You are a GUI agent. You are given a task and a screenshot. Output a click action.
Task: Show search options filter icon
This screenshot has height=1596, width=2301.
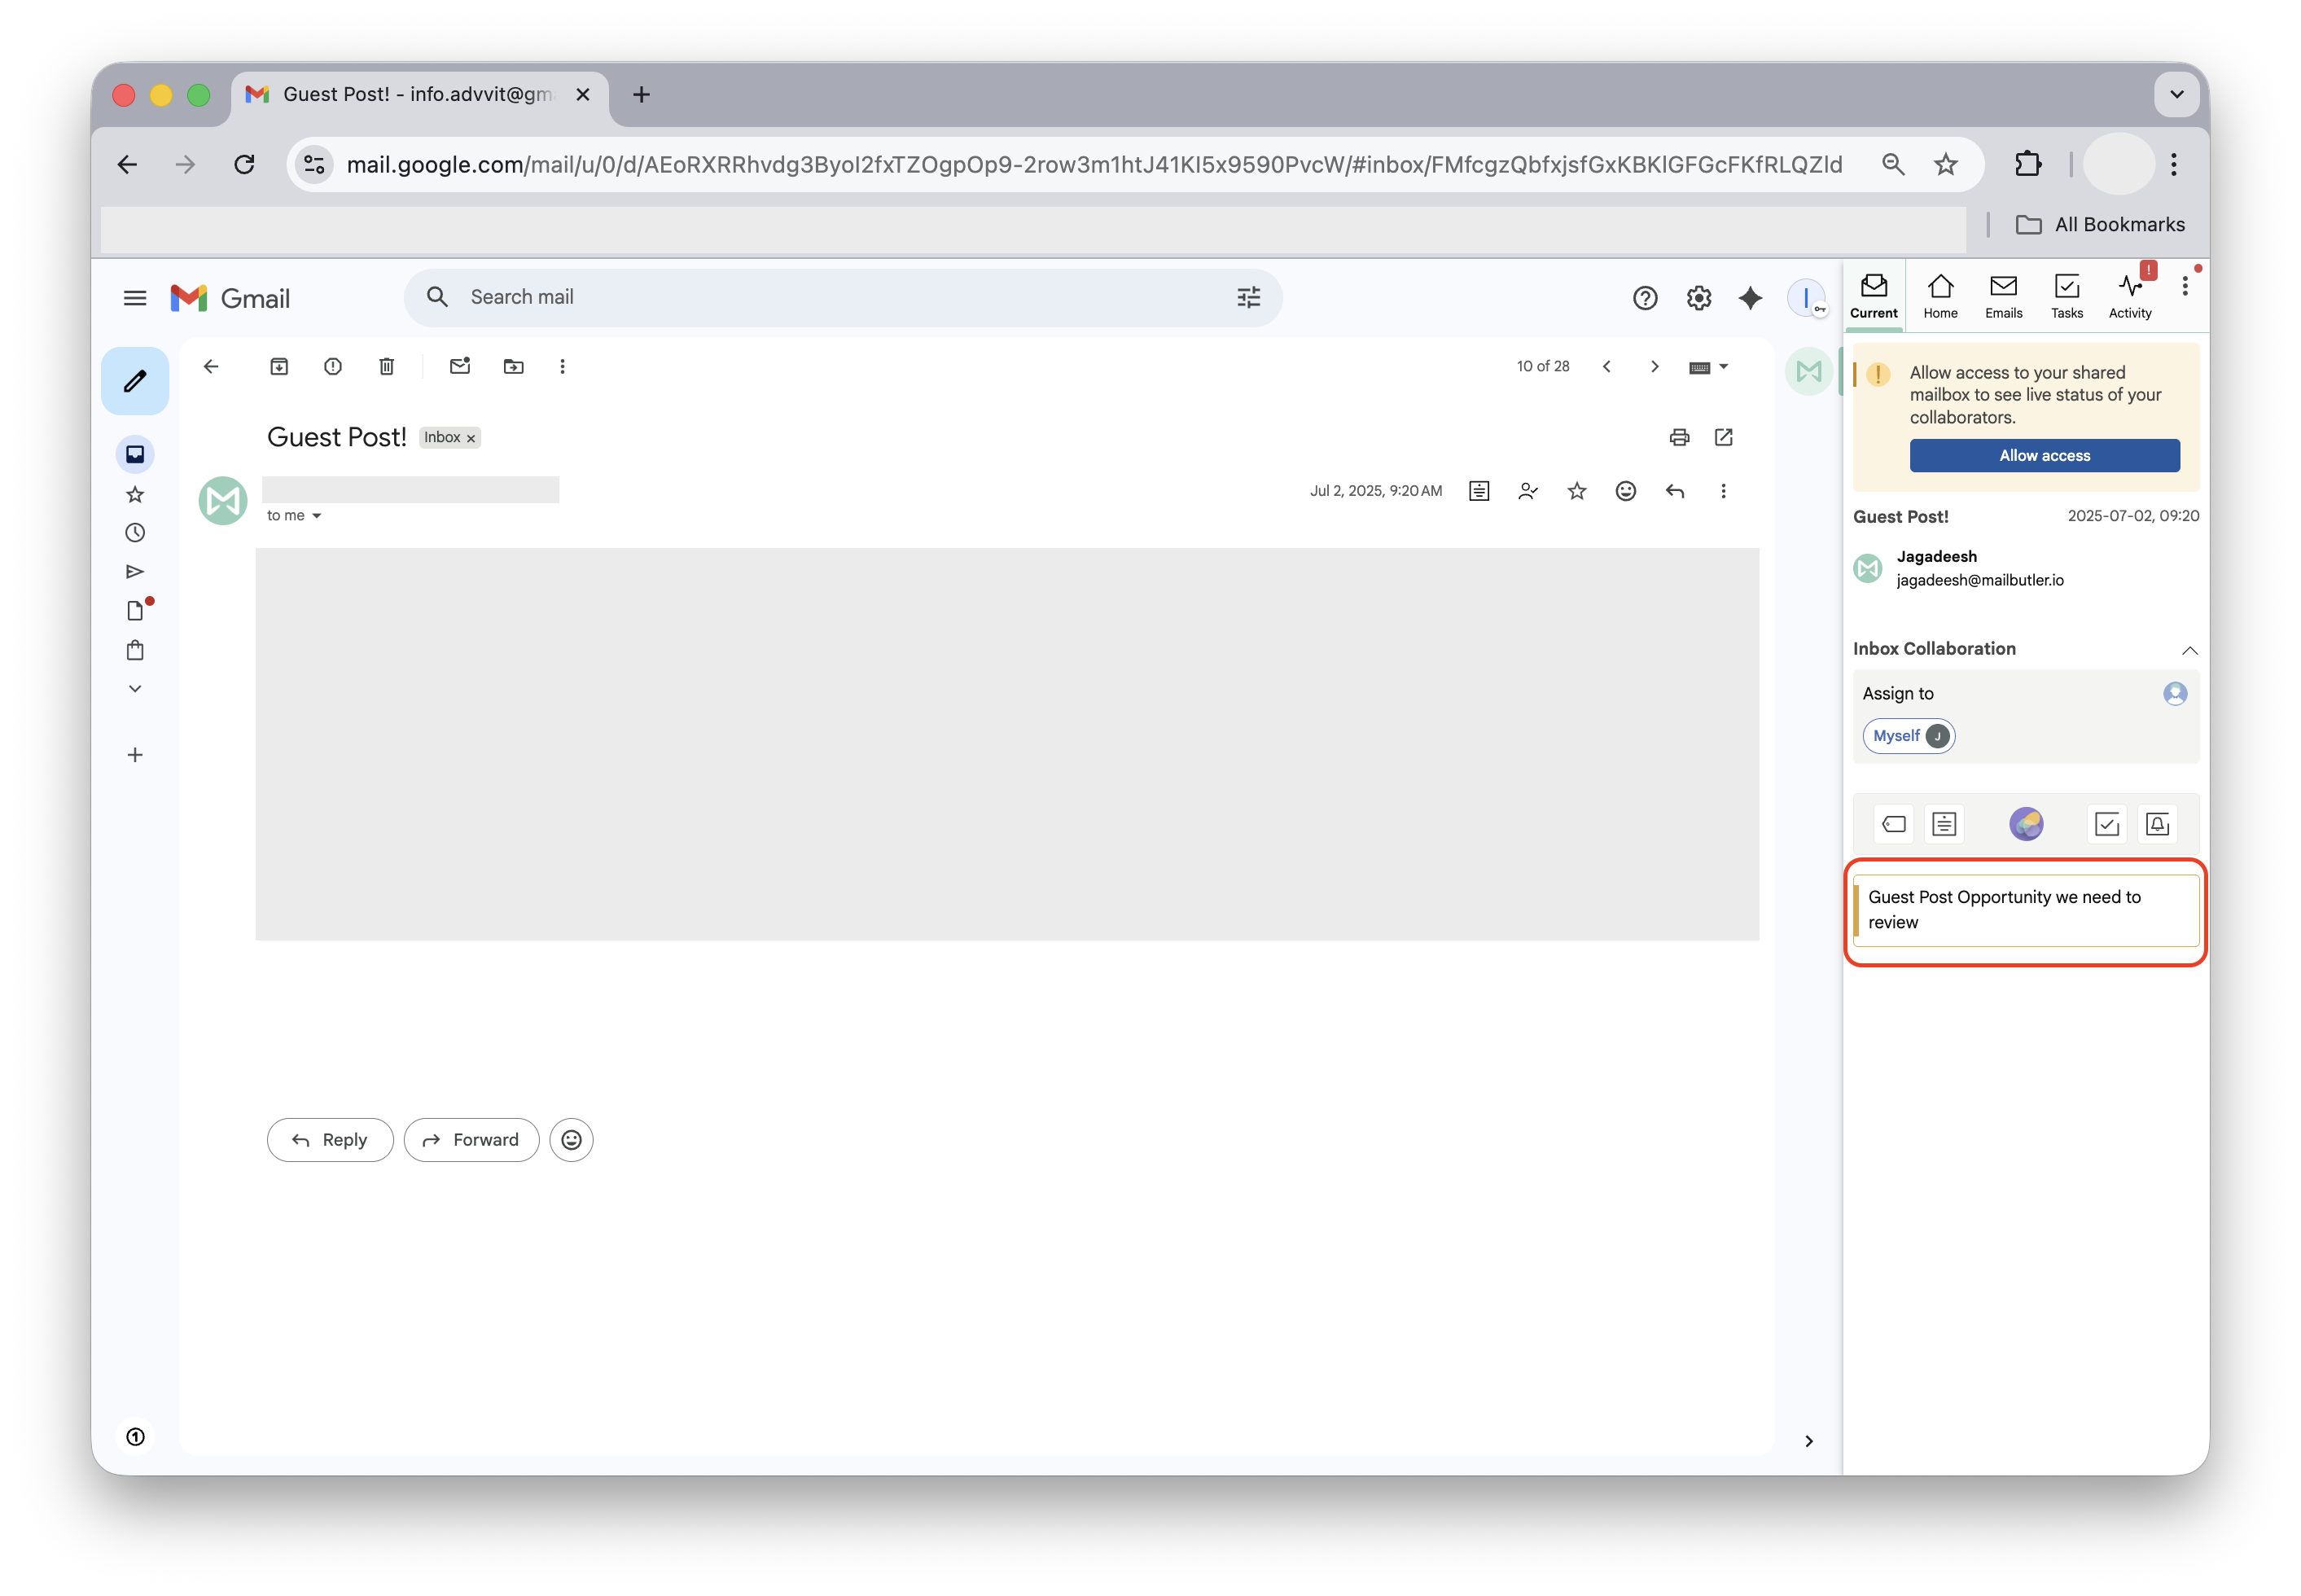[x=1248, y=297]
